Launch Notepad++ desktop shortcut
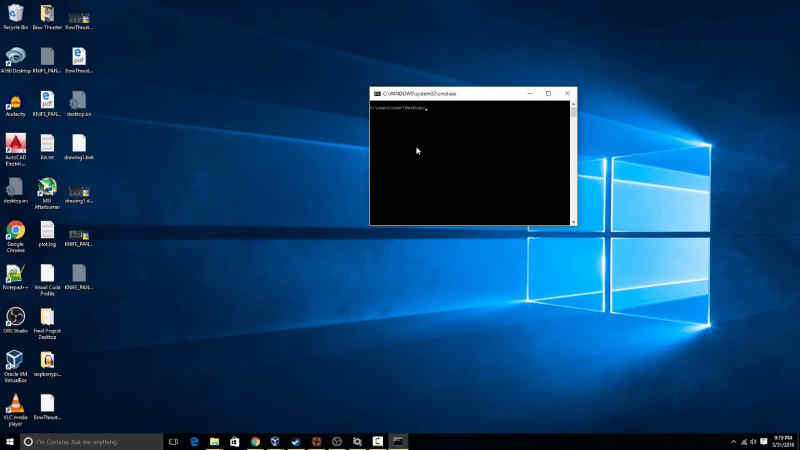The height and width of the screenshot is (450, 800). click(x=15, y=277)
